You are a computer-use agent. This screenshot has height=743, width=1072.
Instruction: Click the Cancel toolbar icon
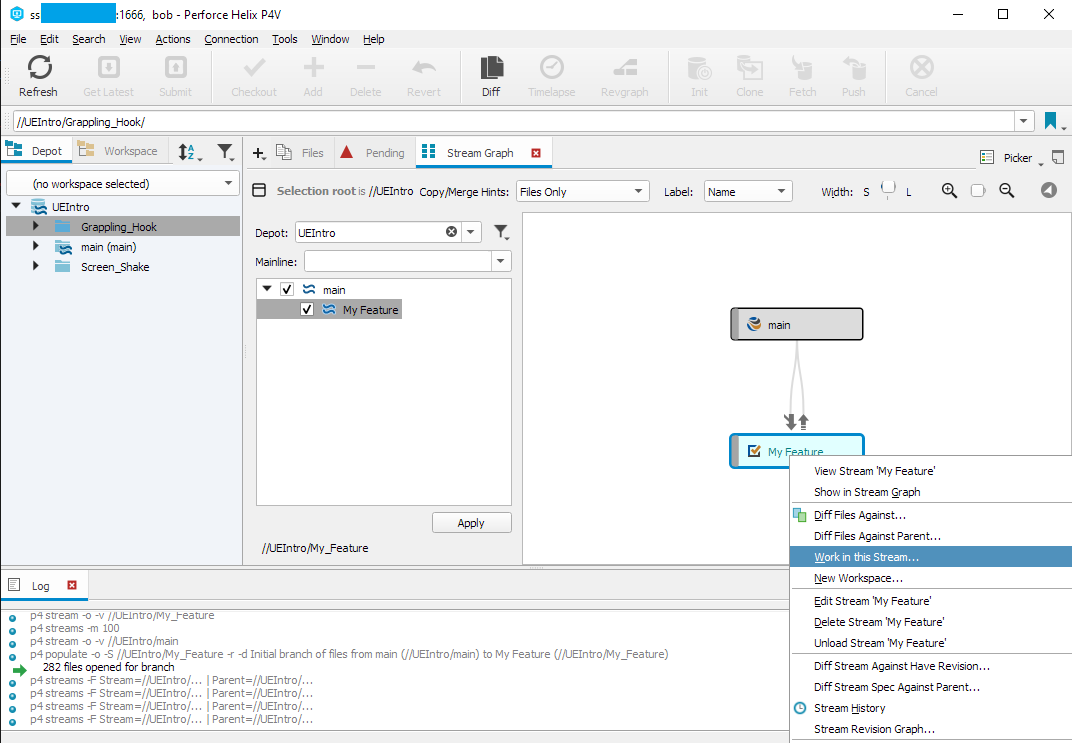[922, 75]
